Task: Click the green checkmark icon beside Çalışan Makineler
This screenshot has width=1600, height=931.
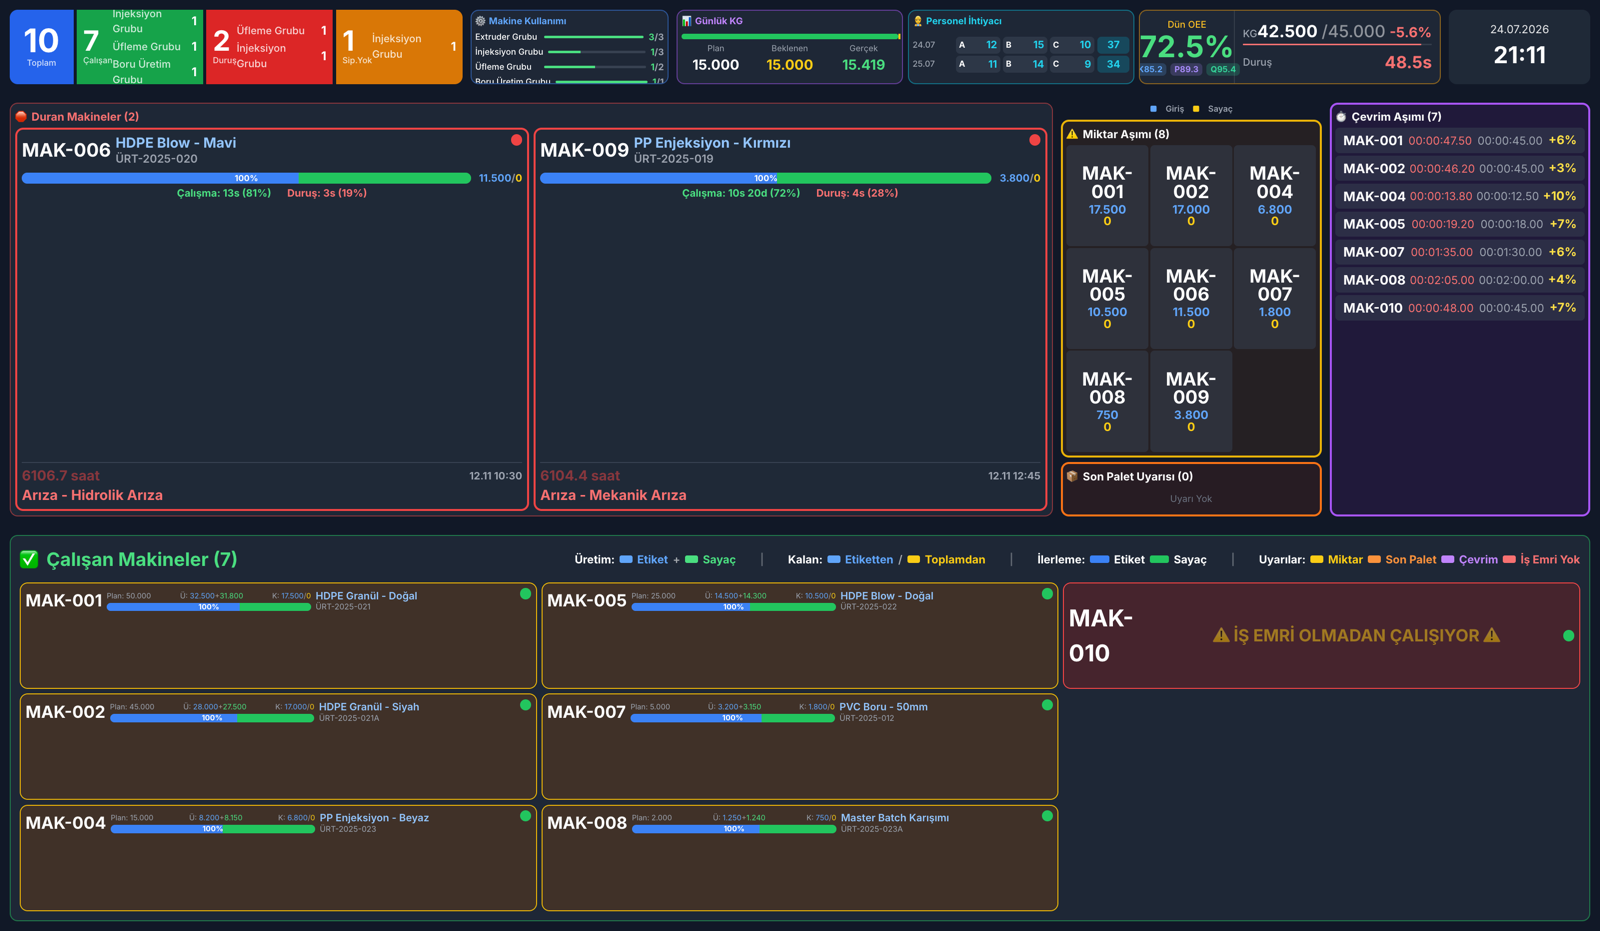Action: [x=29, y=560]
